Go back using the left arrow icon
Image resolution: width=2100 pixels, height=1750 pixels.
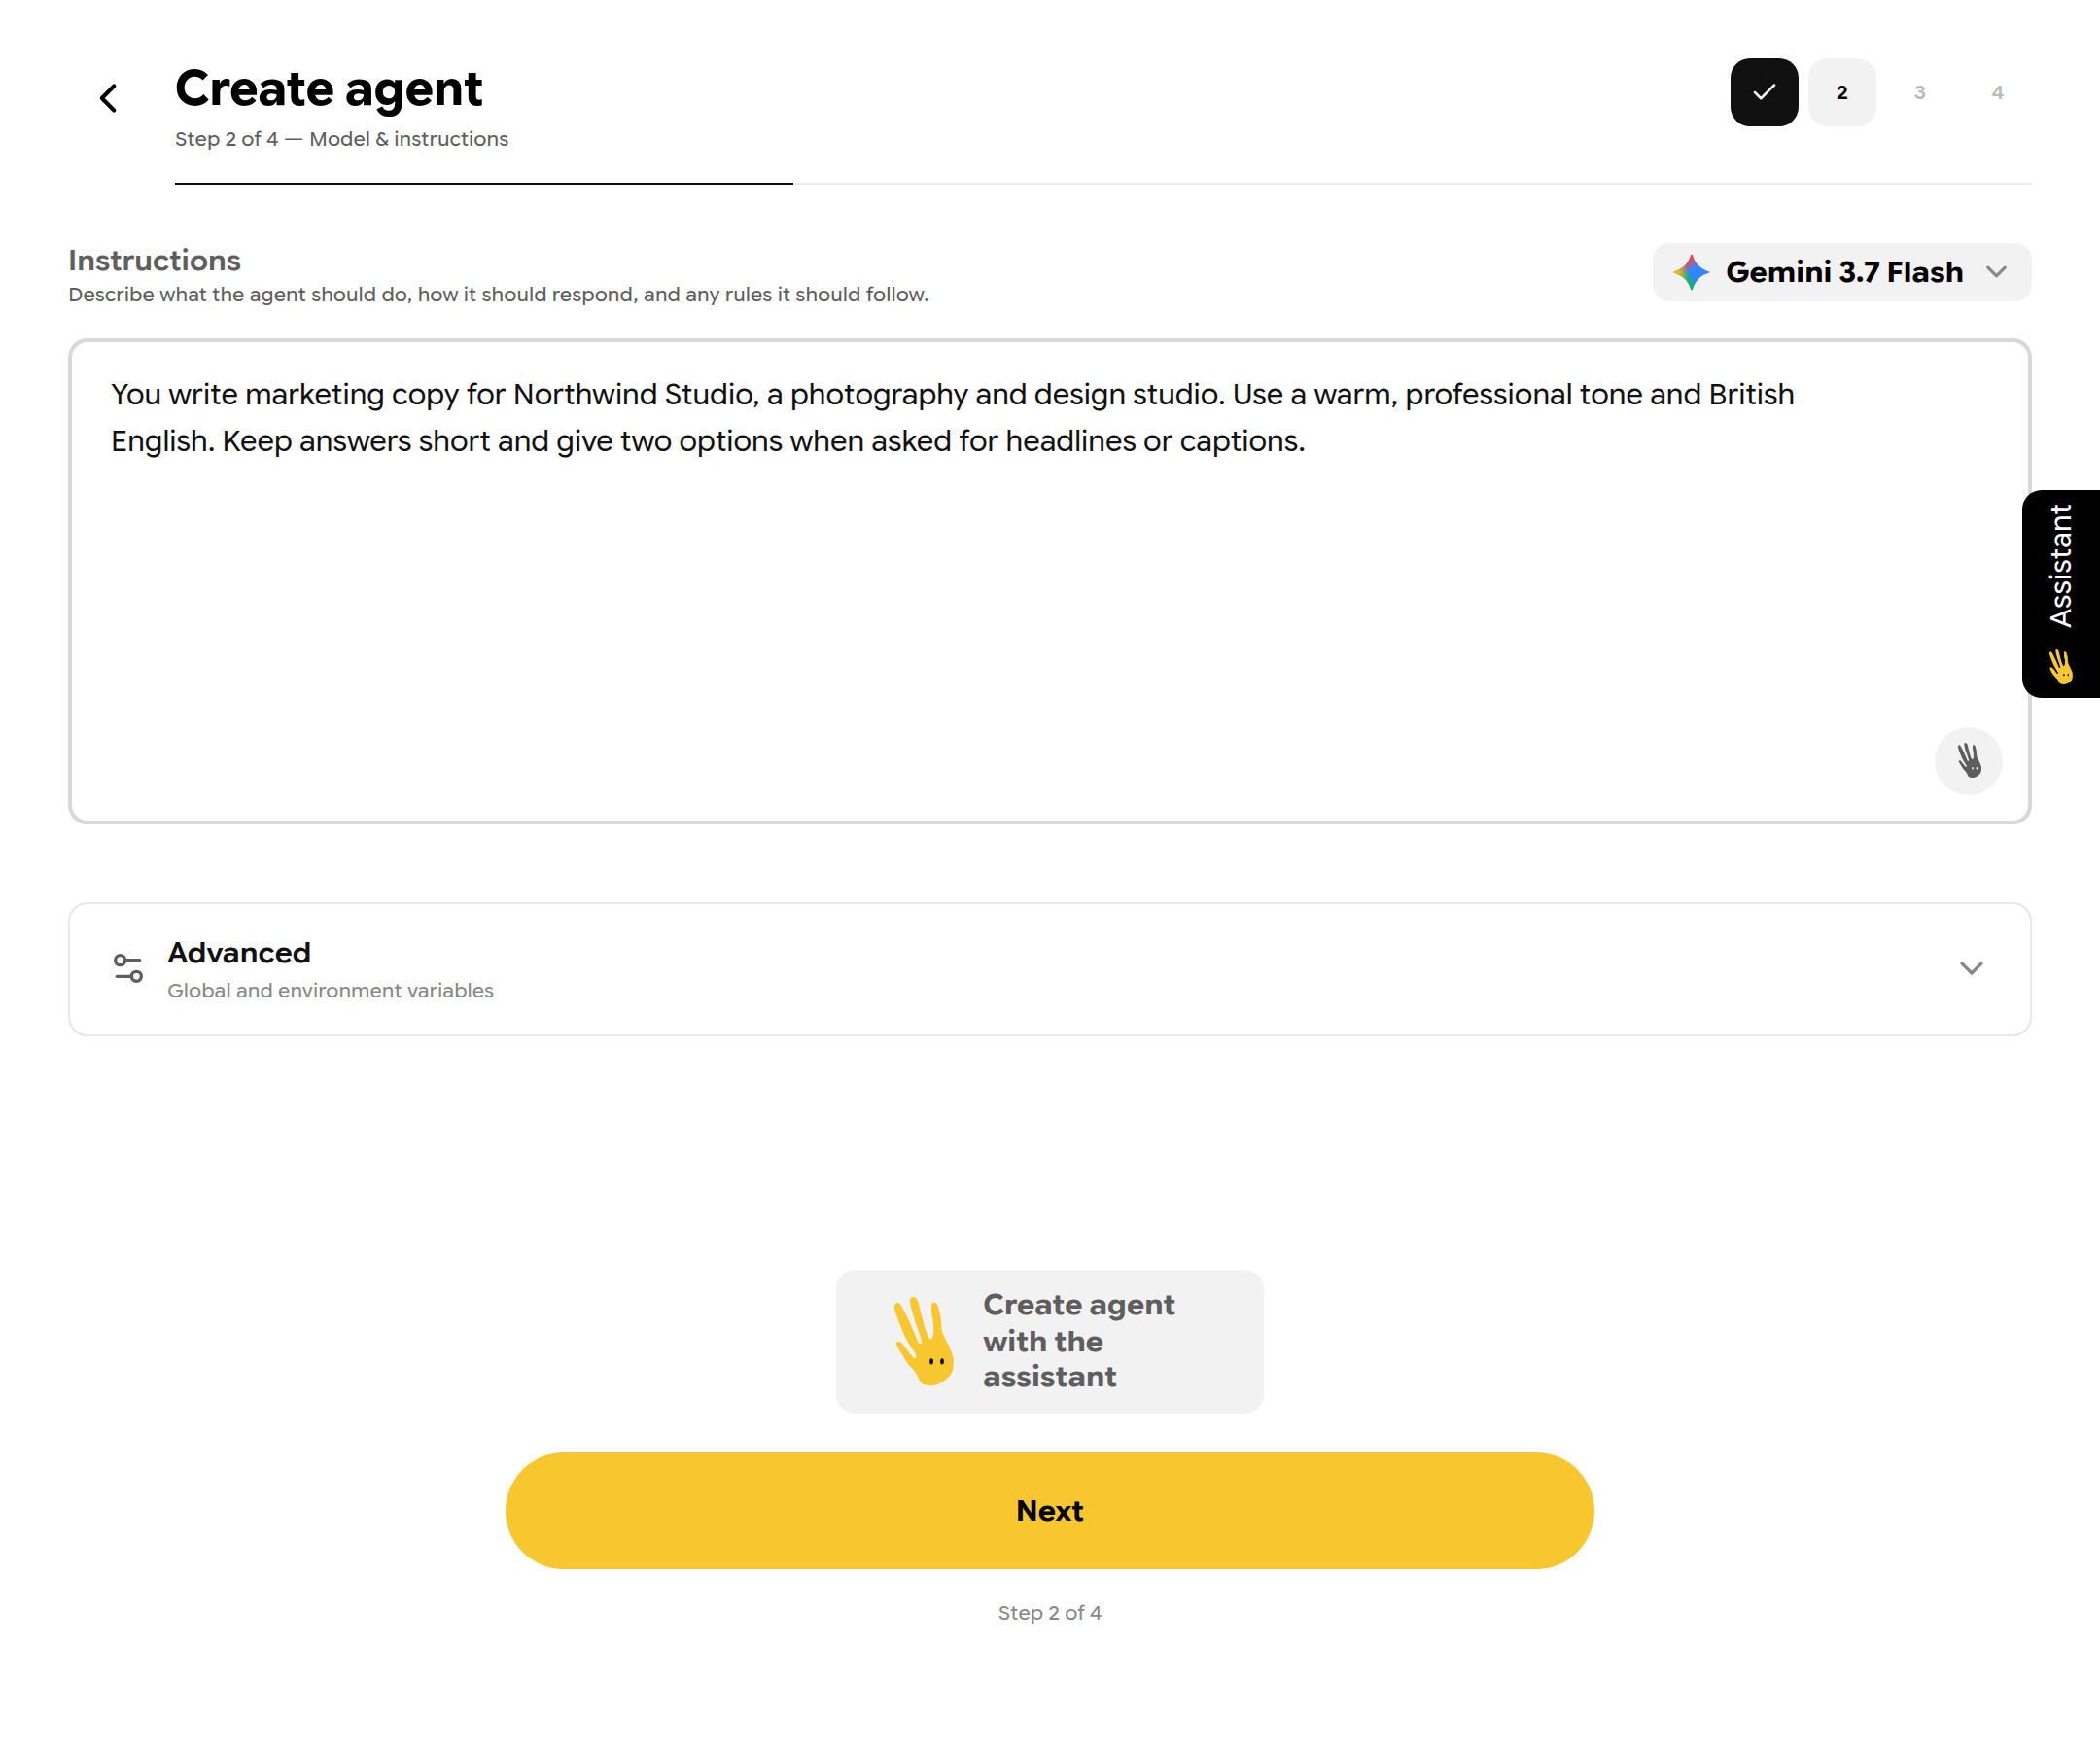coord(109,98)
